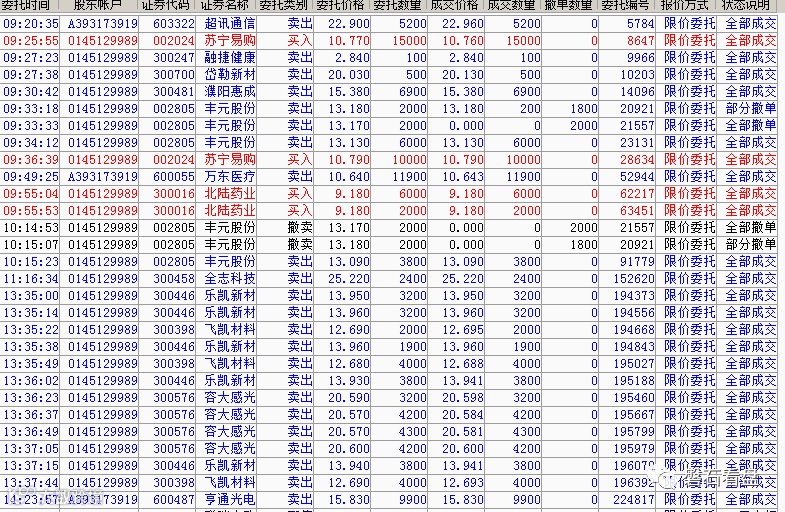Select order number 195667
785x512 pixels.
point(634,415)
